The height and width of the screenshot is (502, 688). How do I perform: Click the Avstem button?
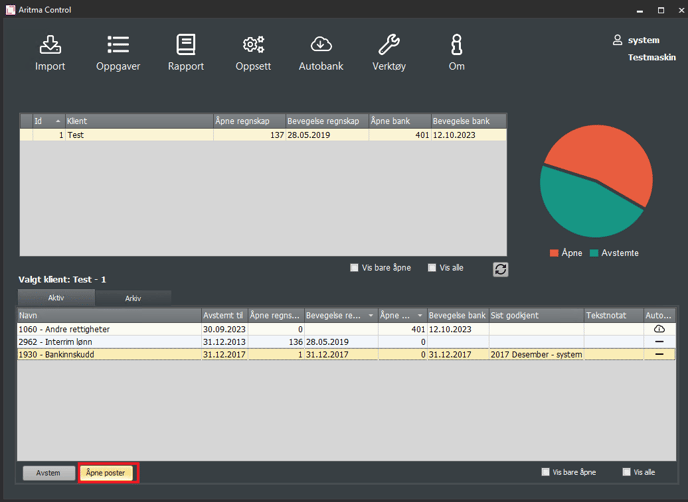click(49, 473)
